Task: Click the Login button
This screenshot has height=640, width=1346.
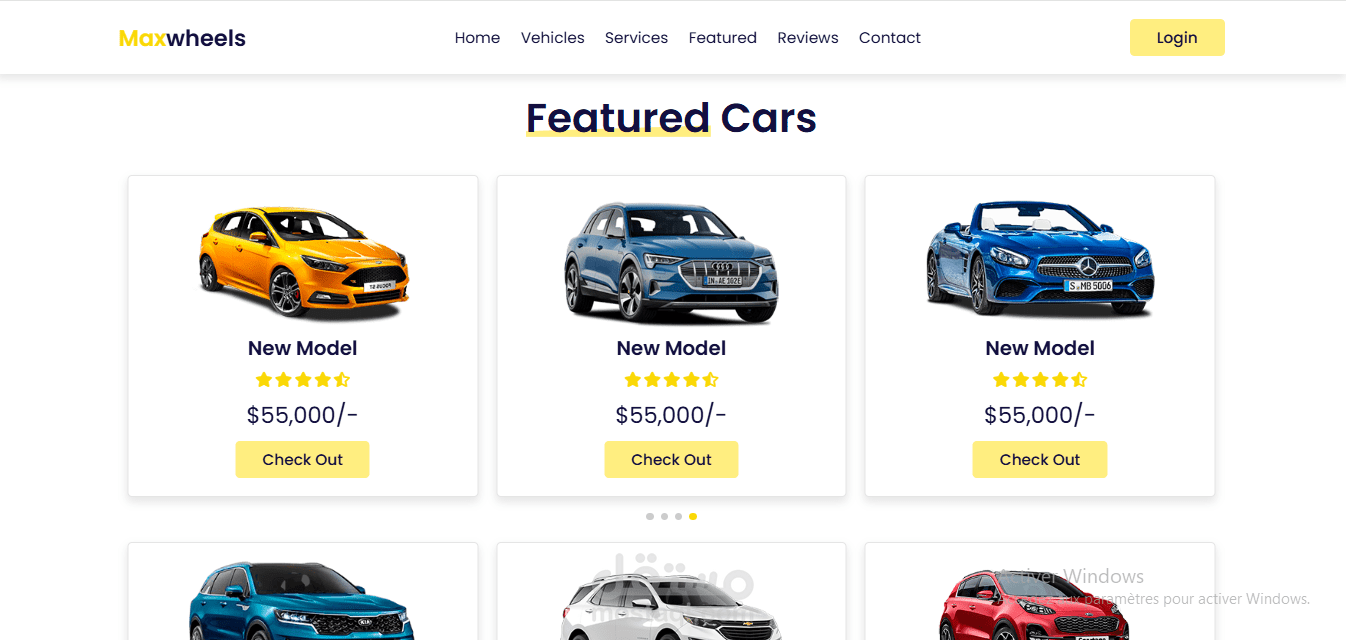Action: 1177,38
